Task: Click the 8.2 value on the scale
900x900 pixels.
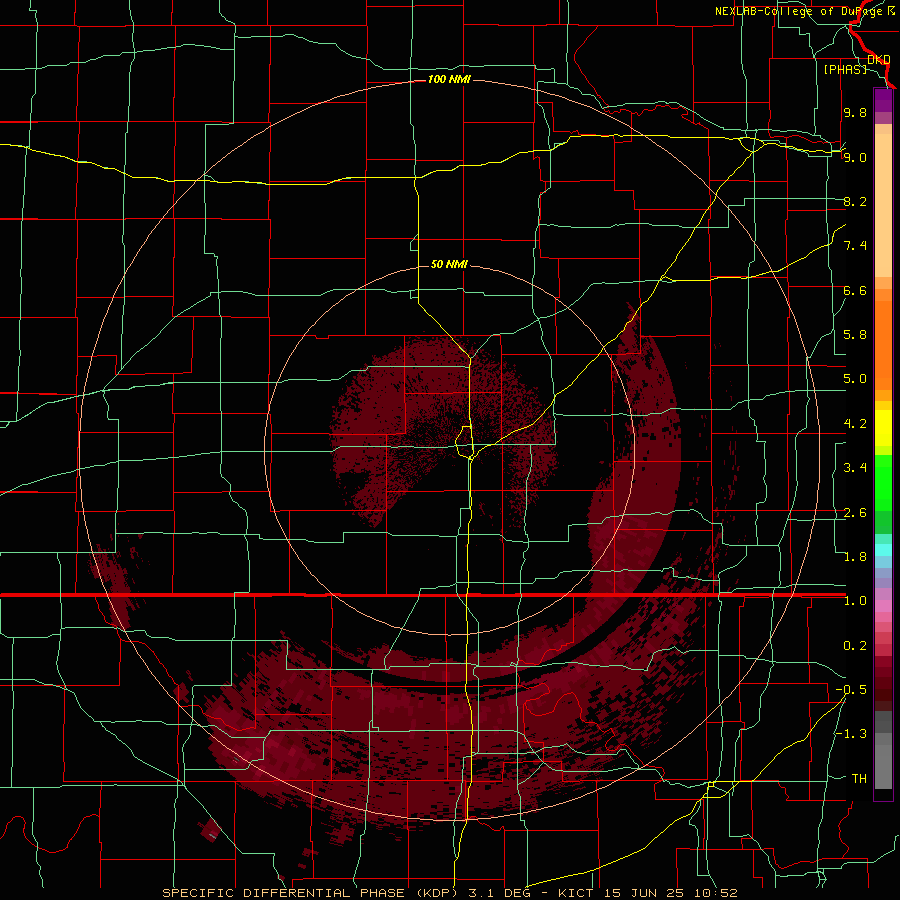Action: tap(855, 201)
